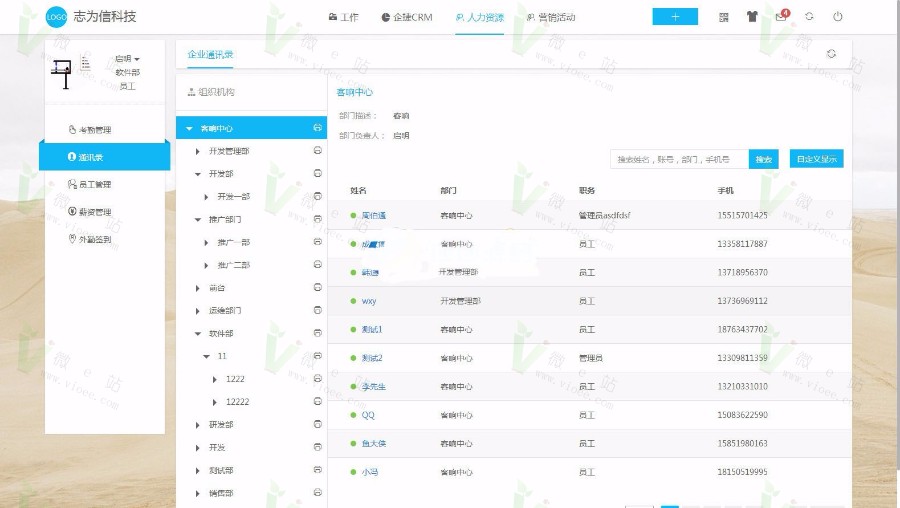Click the power logout icon

837,17
